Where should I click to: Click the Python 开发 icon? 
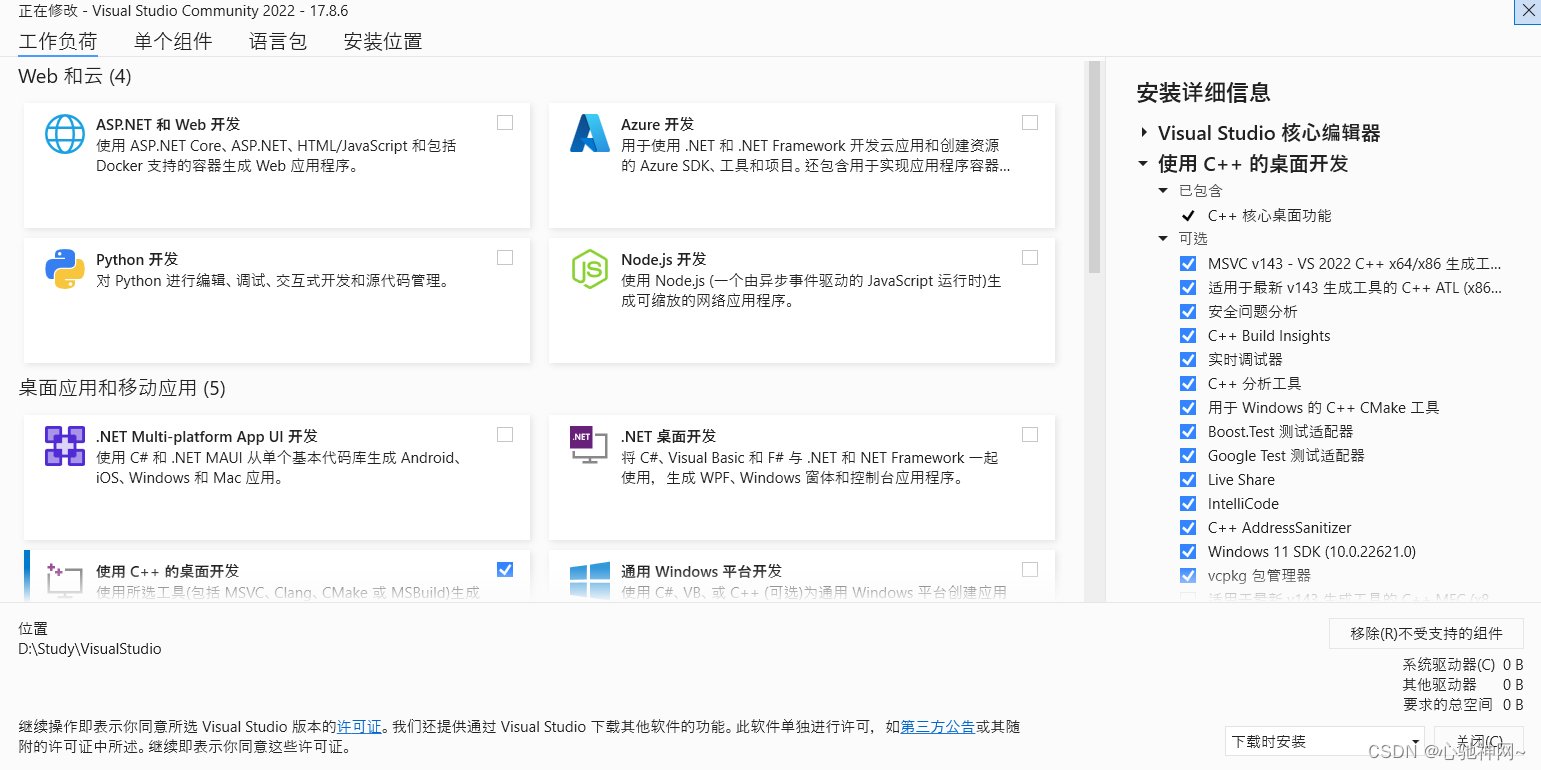click(x=64, y=269)
